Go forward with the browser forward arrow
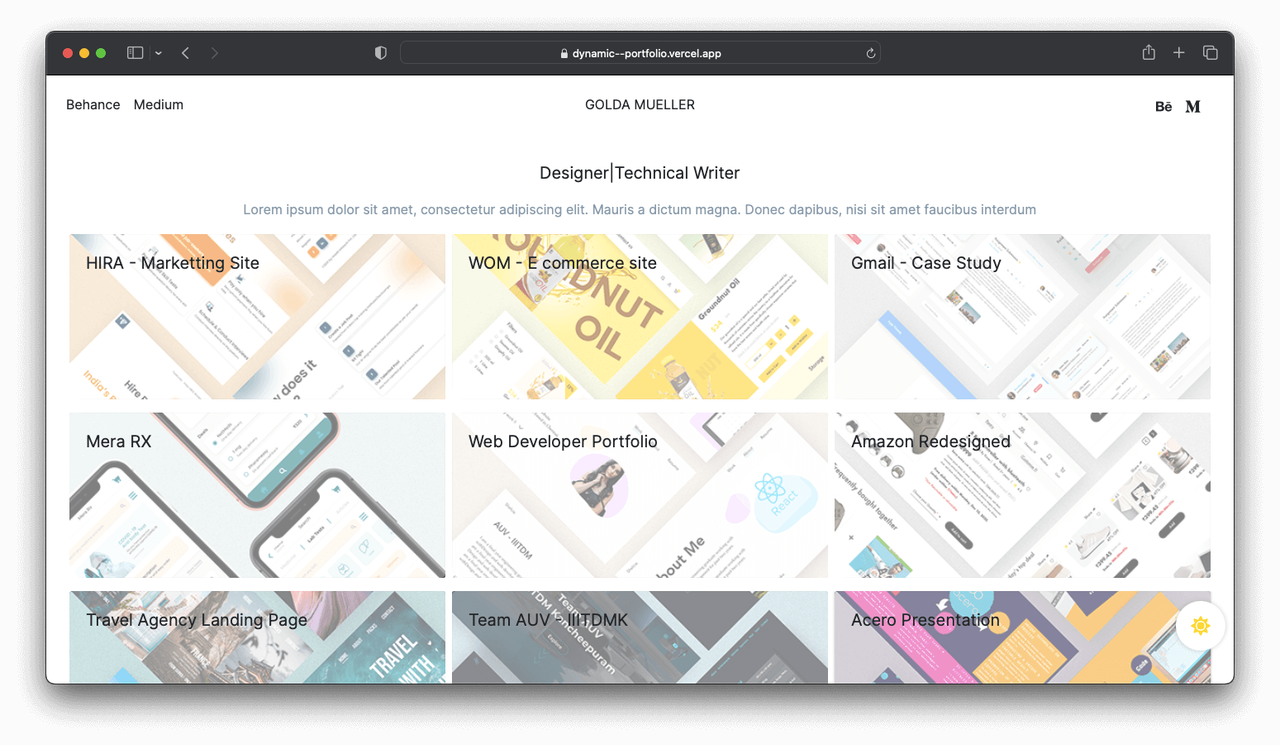The height and width of the screenshot is (745, 1280). (214, 53)
